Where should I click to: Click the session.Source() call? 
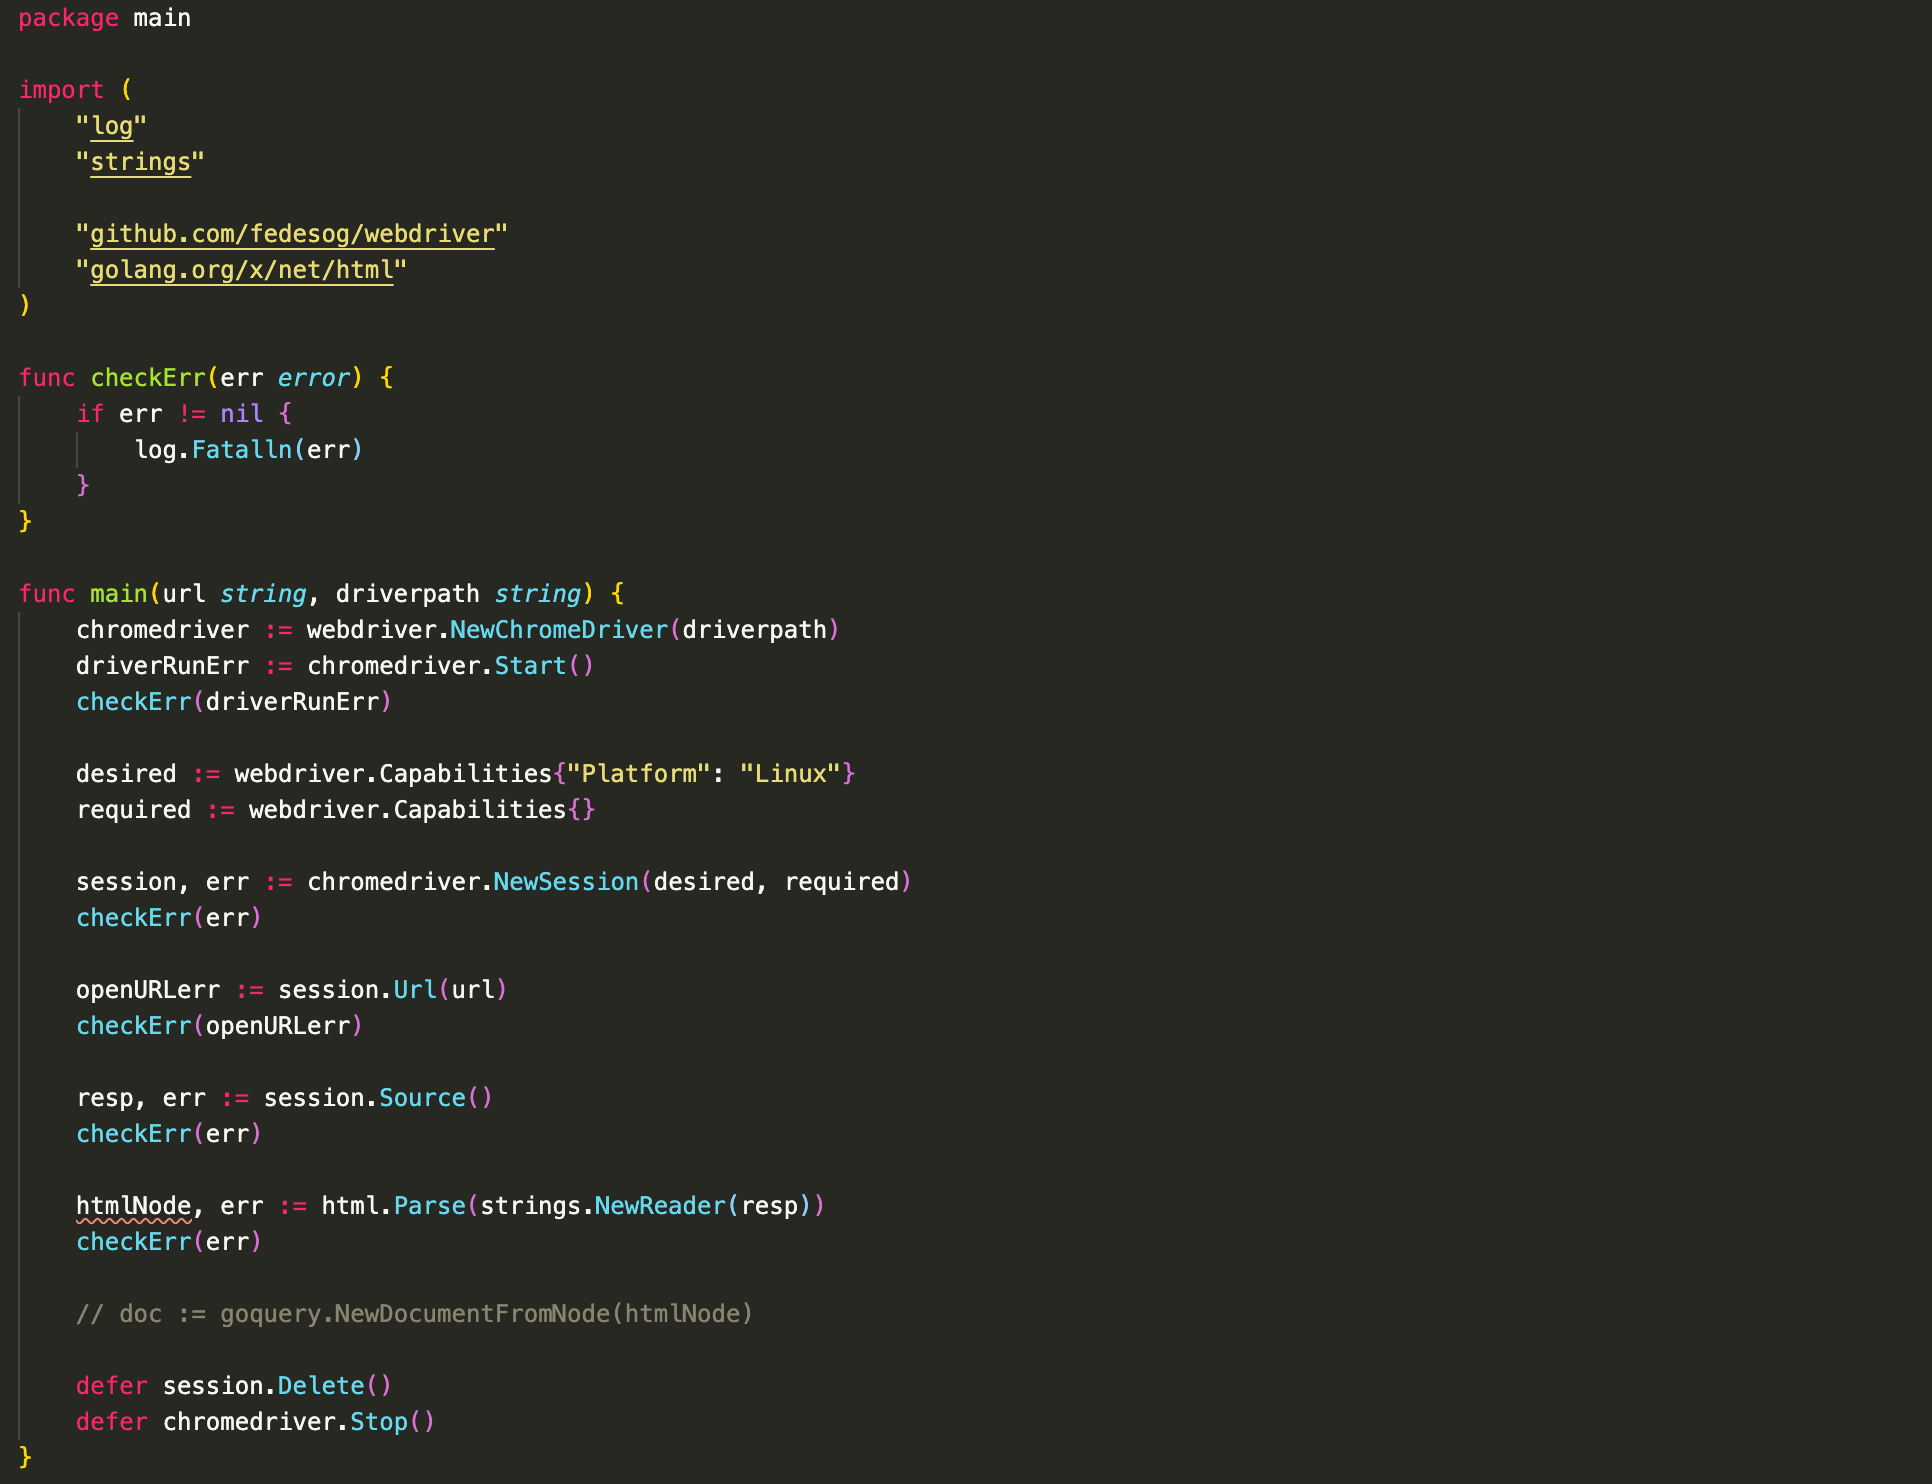click(x=422, y=1098)
